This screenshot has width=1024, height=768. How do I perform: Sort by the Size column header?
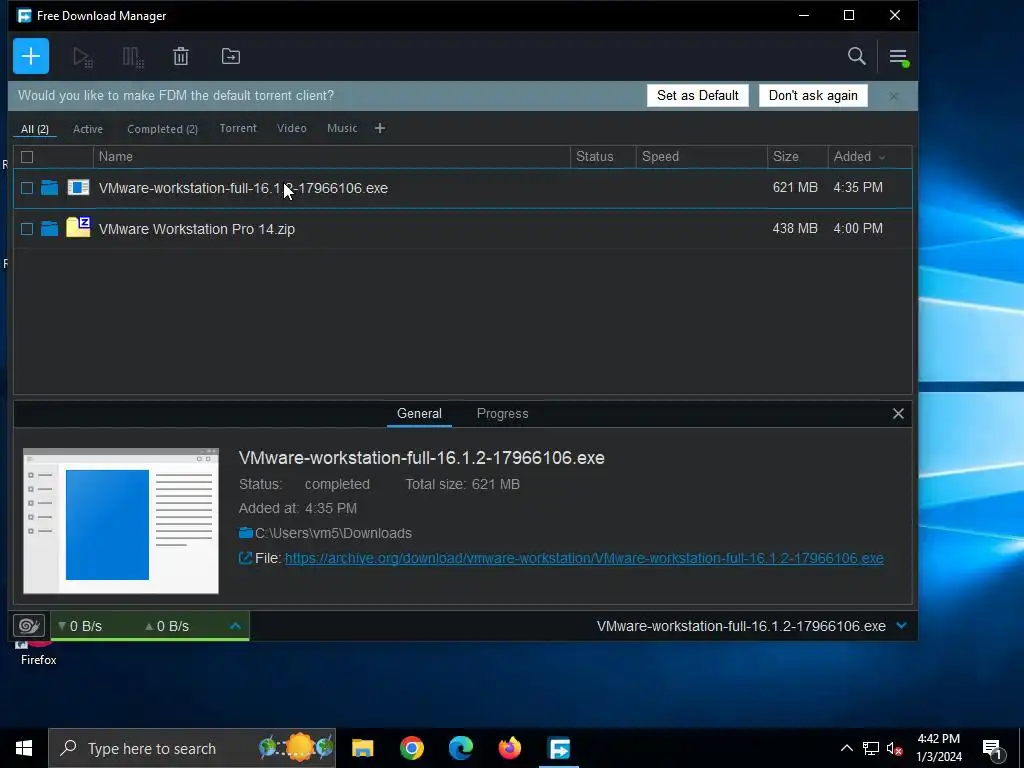point(797,157)
